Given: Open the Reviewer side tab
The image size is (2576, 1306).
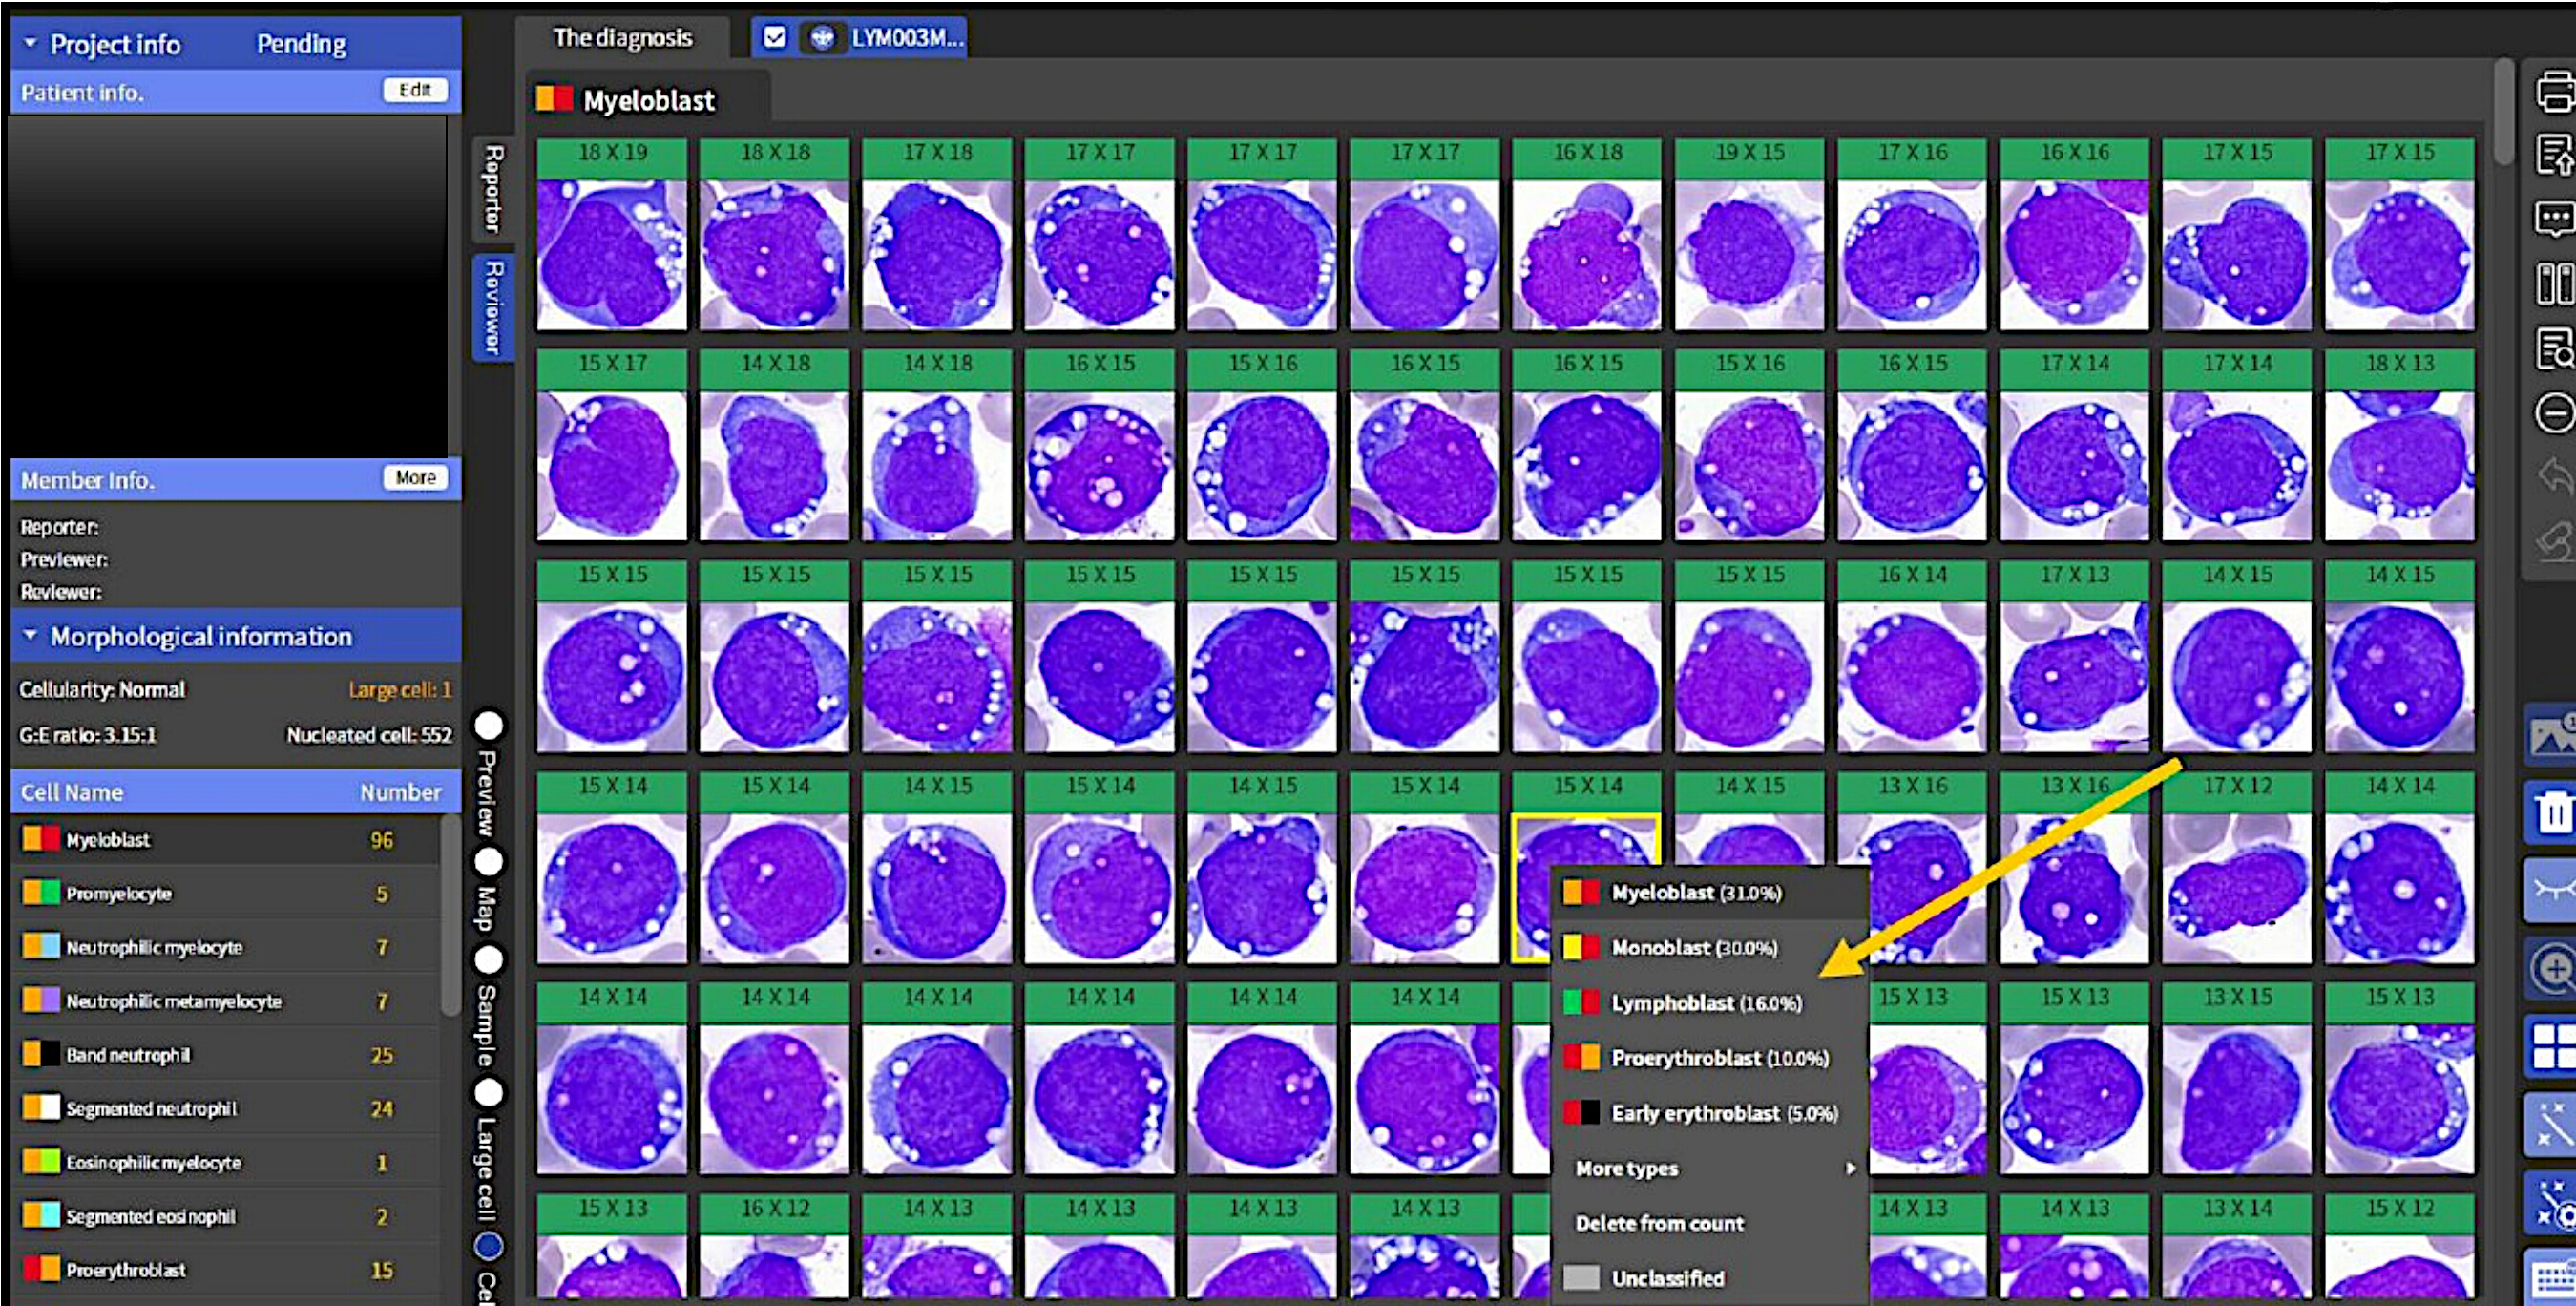Looking at the screenshot, I should [493, 307].
